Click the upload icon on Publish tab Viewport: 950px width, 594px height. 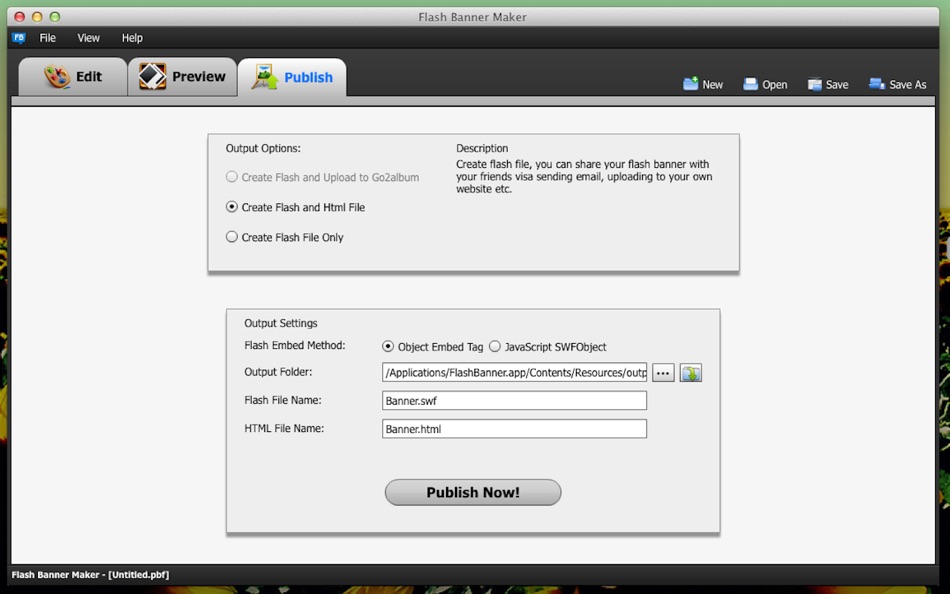click(265, 77)
